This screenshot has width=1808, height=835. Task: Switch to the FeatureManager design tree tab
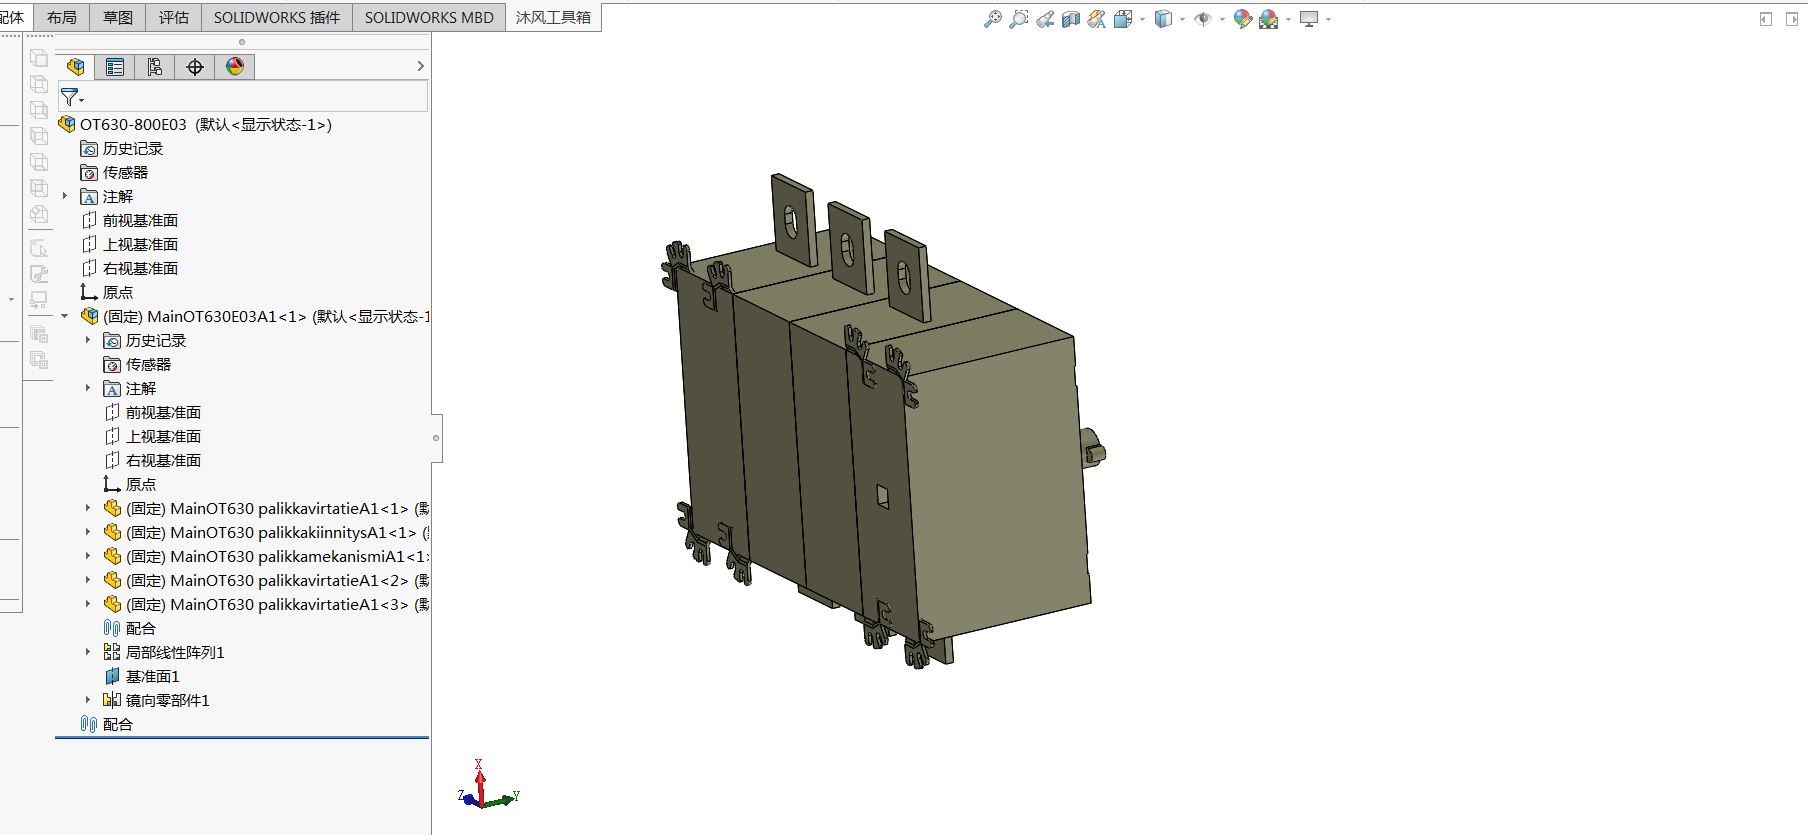[x=75, y=67]
